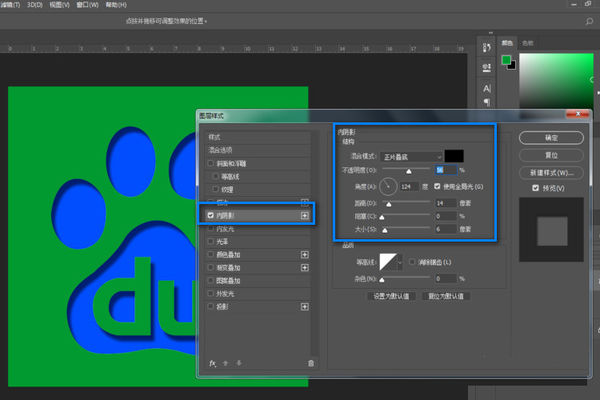Enable the 内发光 checkbox
The image size is (600, 400).
210,229
